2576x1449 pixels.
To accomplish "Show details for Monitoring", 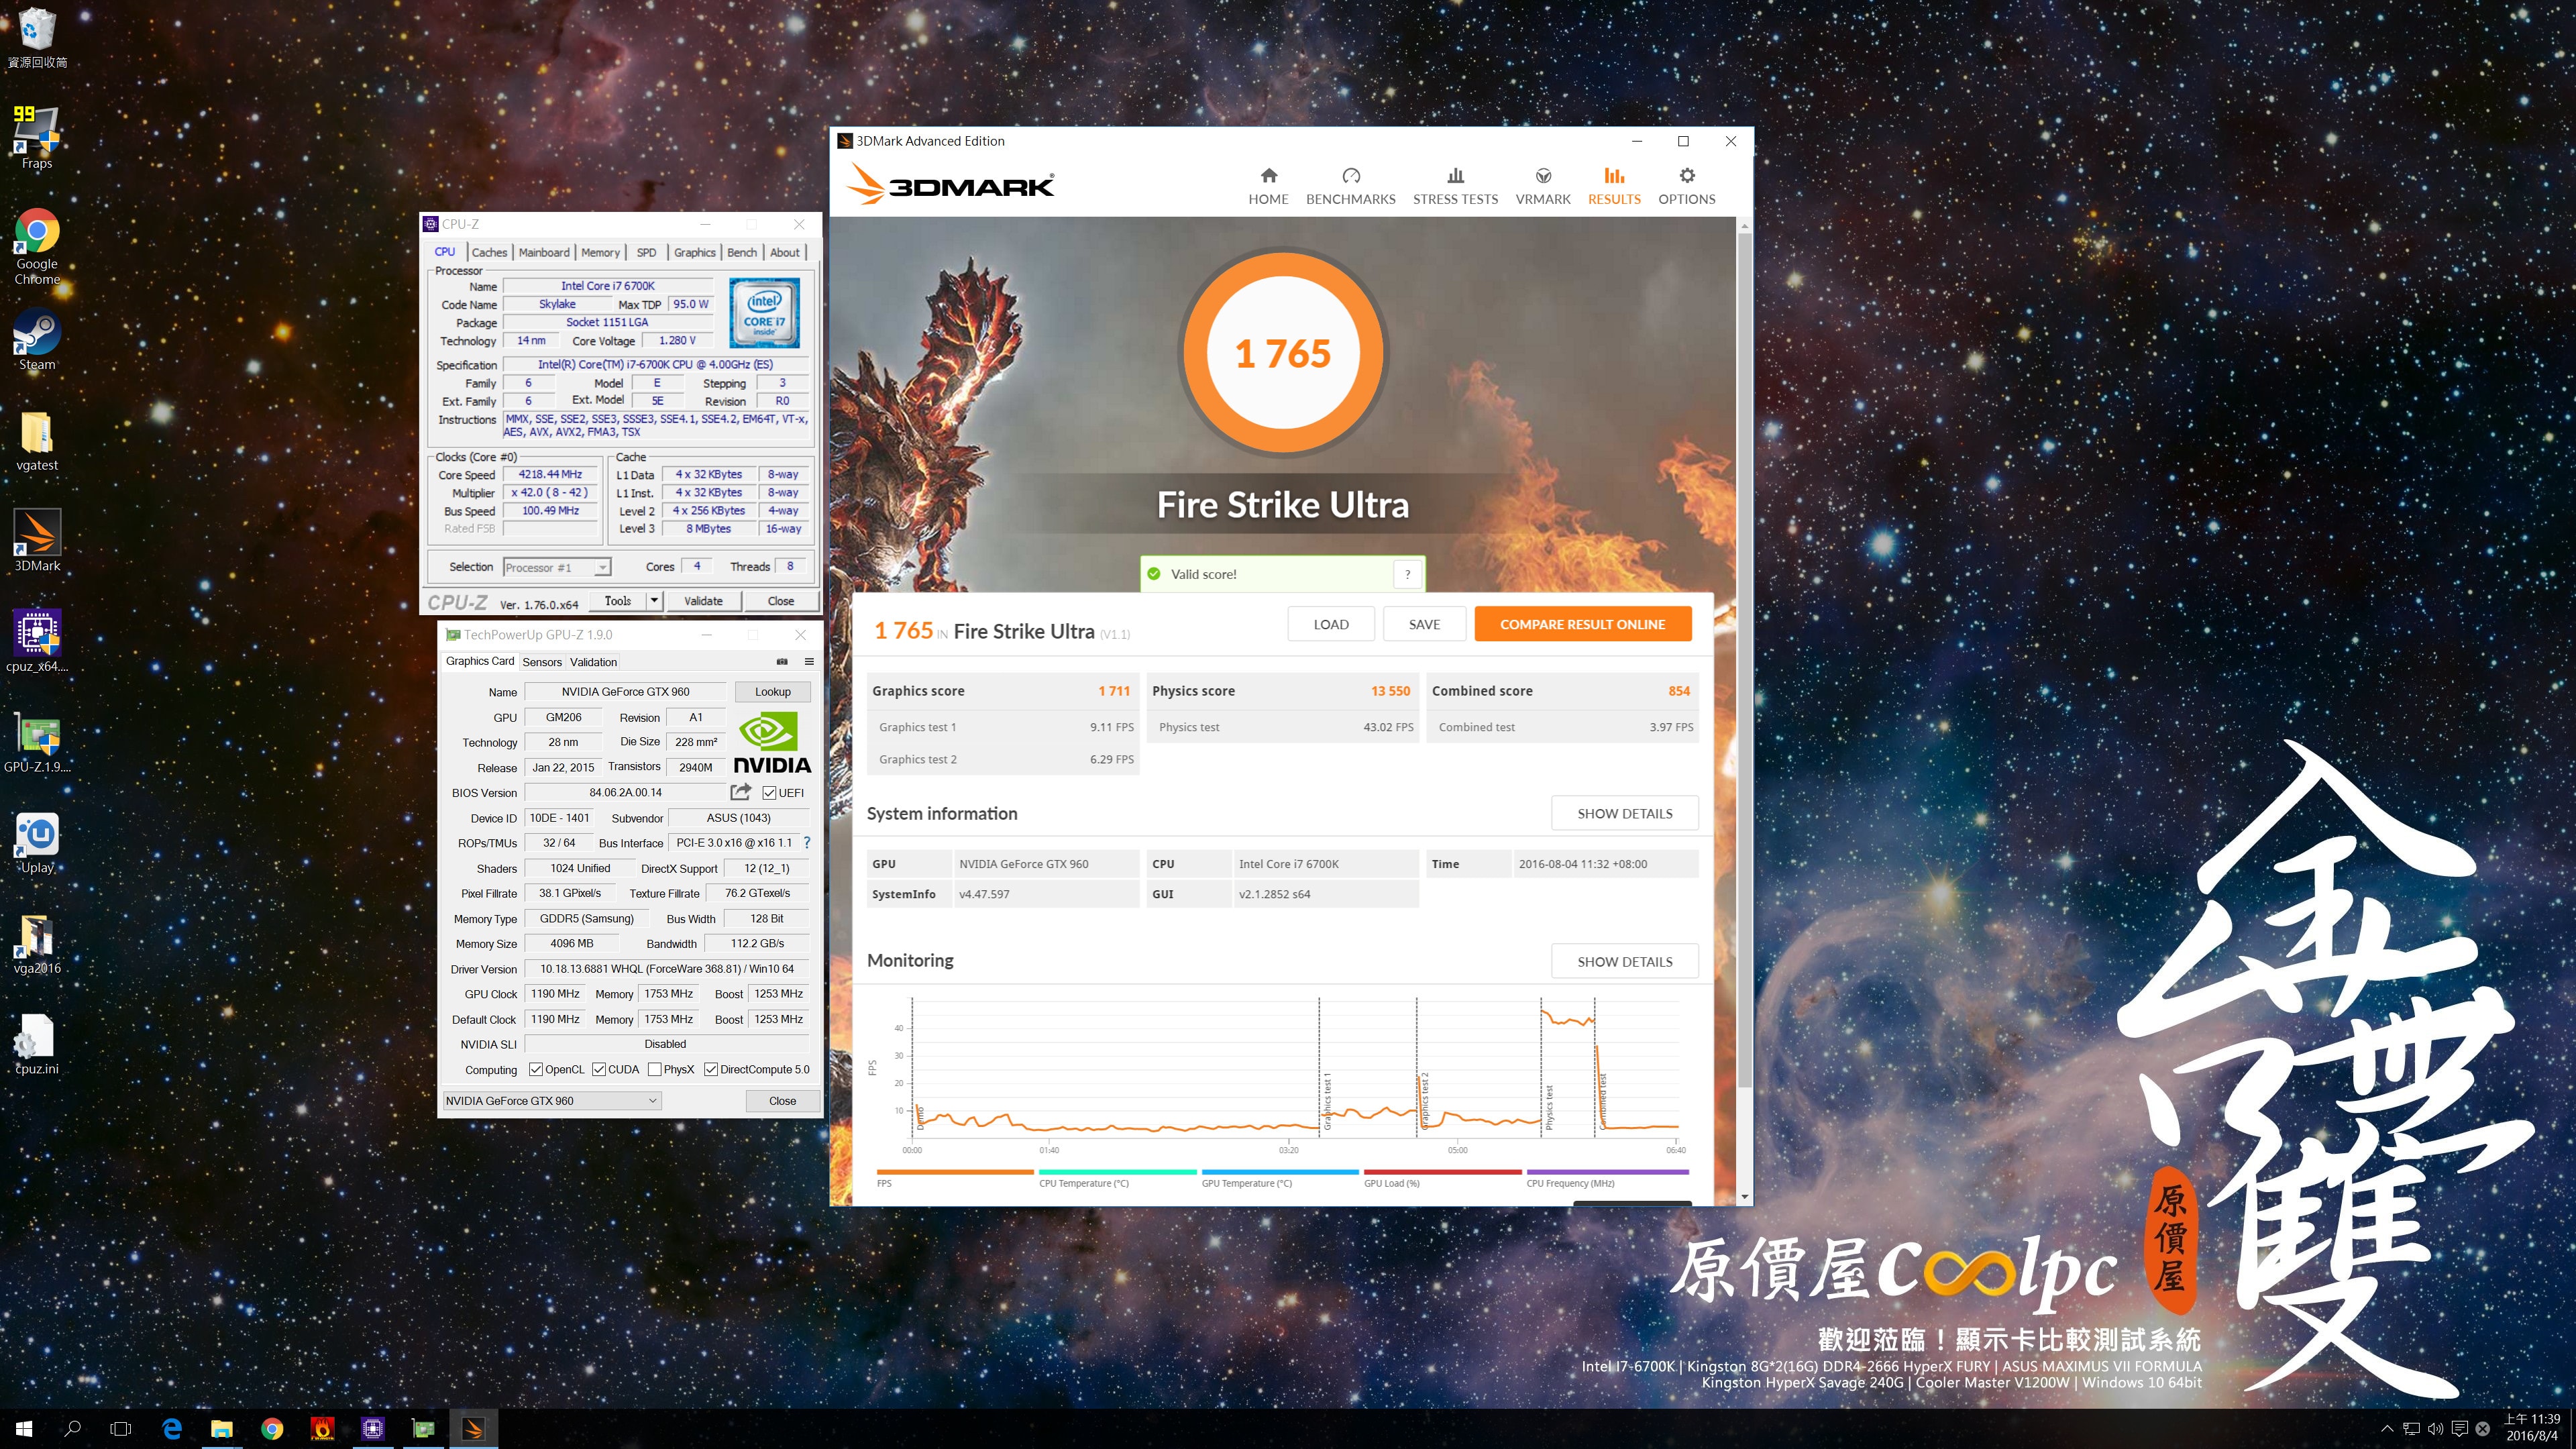I will (1624, 961).
